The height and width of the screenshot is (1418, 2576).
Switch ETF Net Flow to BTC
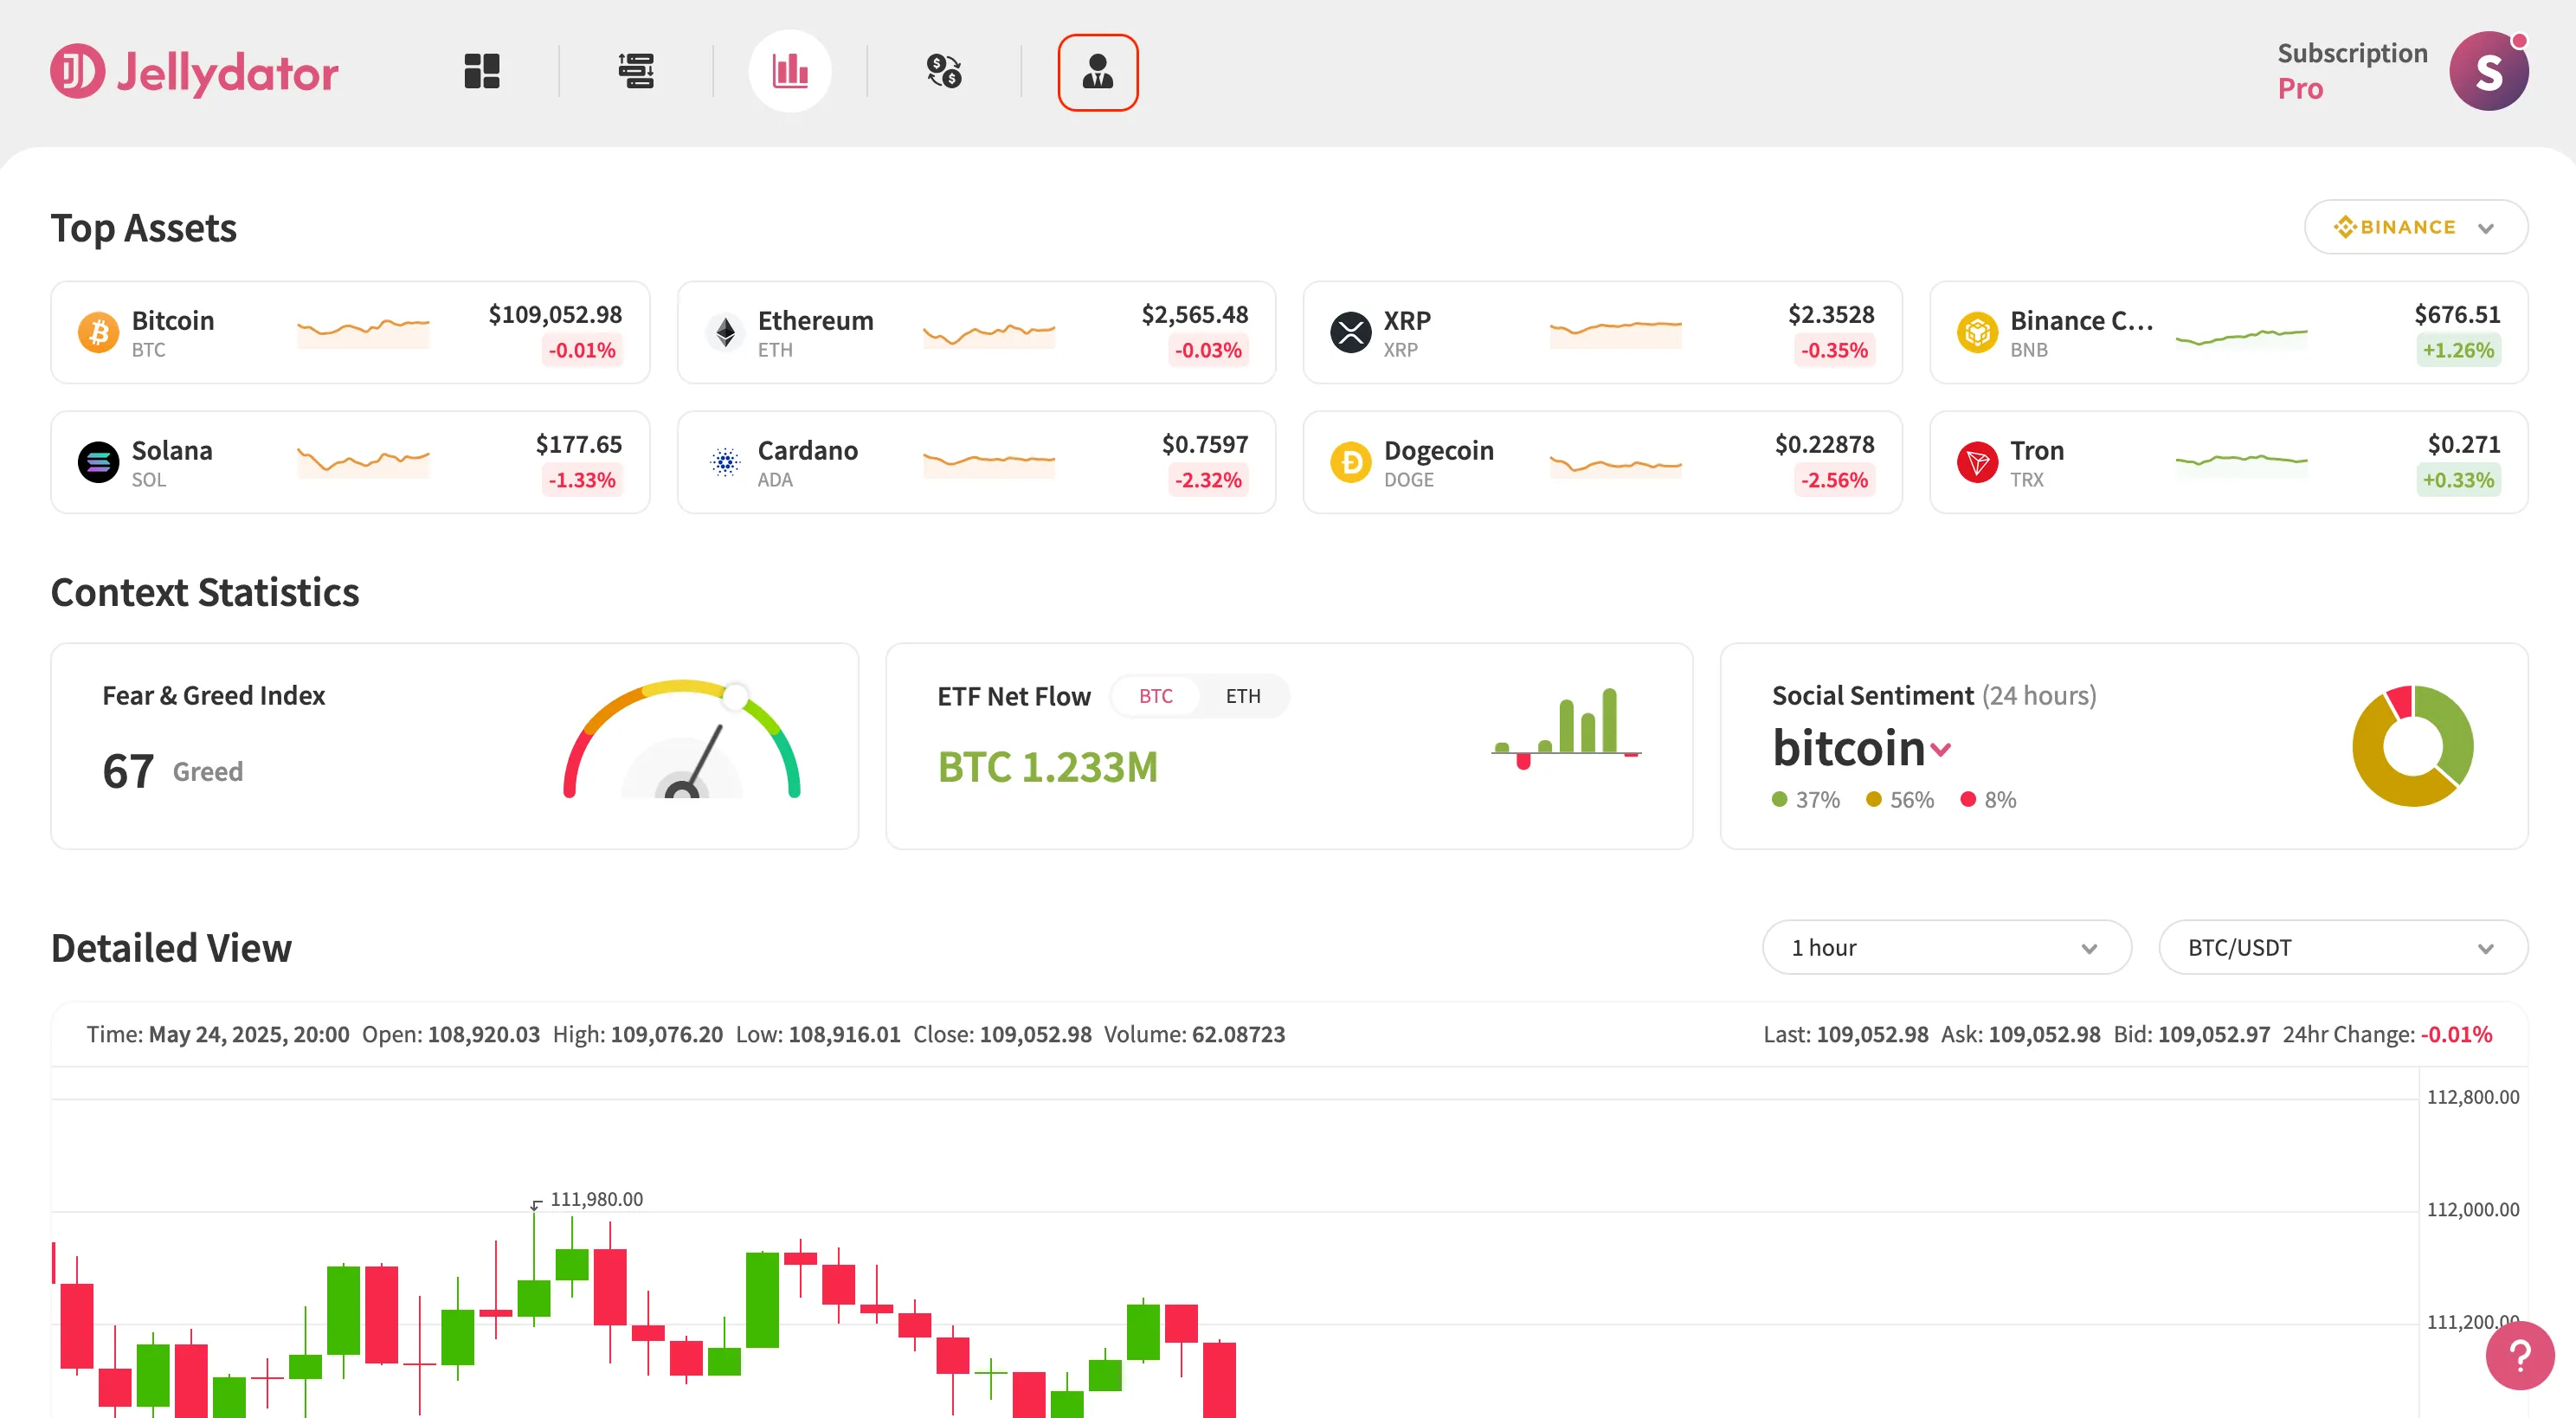[1155, 696]
